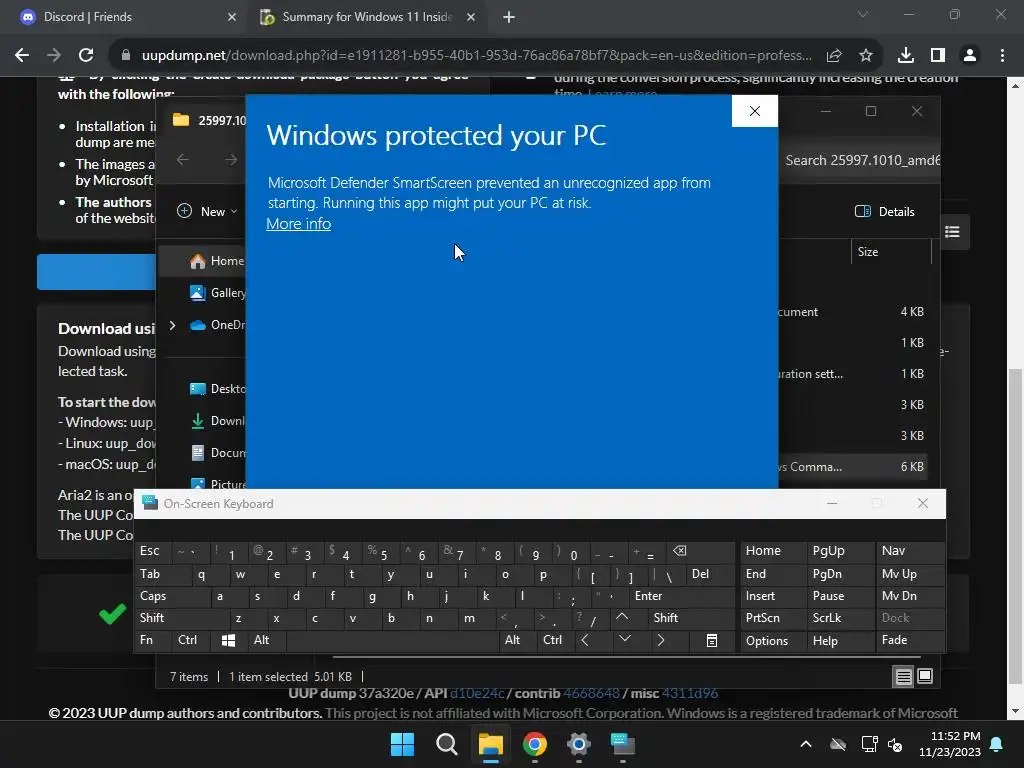This screenshot has width=1024, height=768.
Task: Close the Discord tab
Action: (232, 17)
